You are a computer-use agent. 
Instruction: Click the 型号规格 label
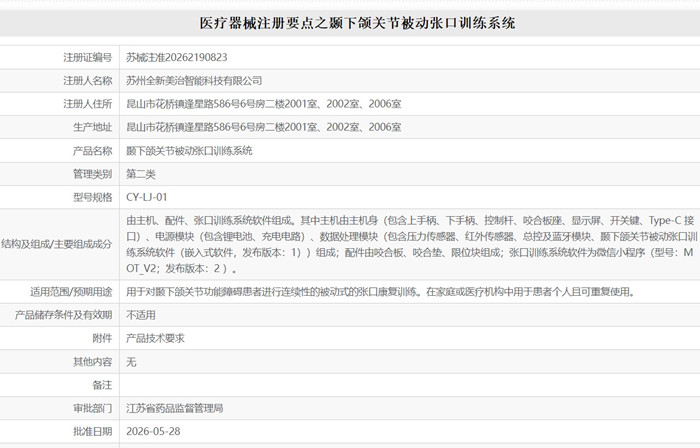coord(92,197)
